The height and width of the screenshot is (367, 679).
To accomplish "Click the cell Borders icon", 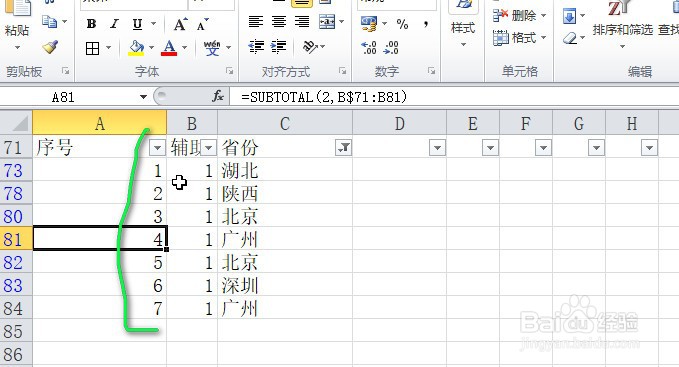I will pyautogui.click(x=92, y=48).
